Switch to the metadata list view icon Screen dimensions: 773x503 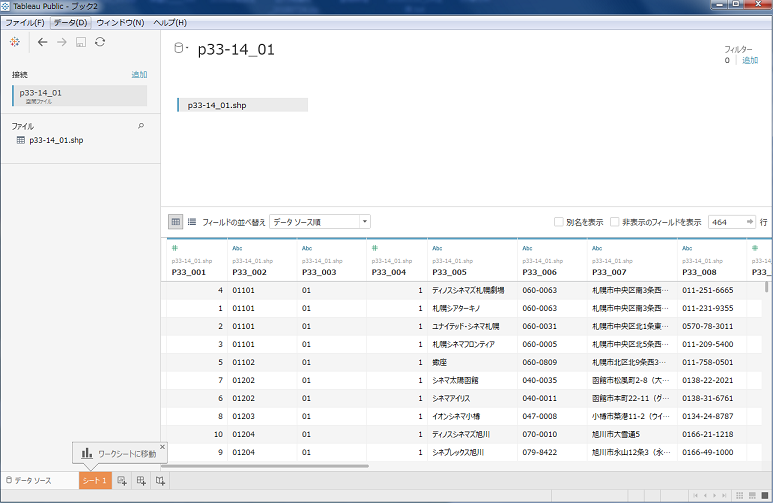pyautogui.click(x=192, y=222)
